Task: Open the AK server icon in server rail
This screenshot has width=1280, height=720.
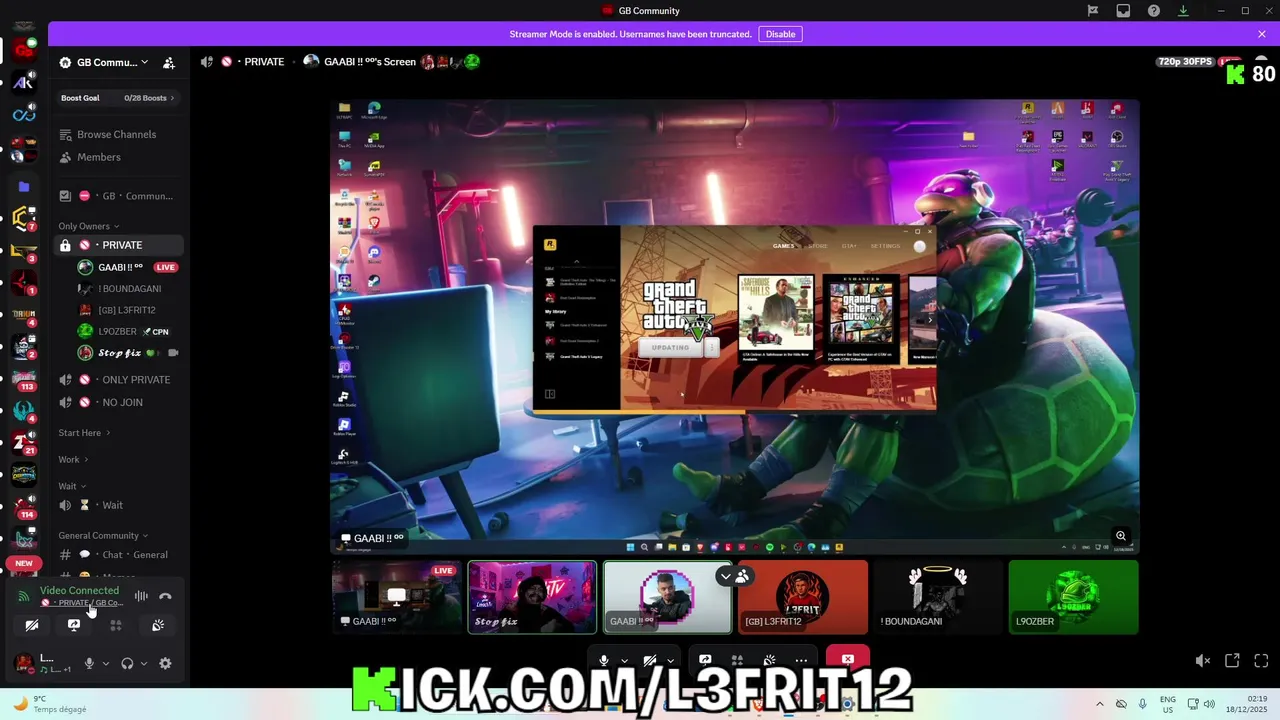Action: 24,83
